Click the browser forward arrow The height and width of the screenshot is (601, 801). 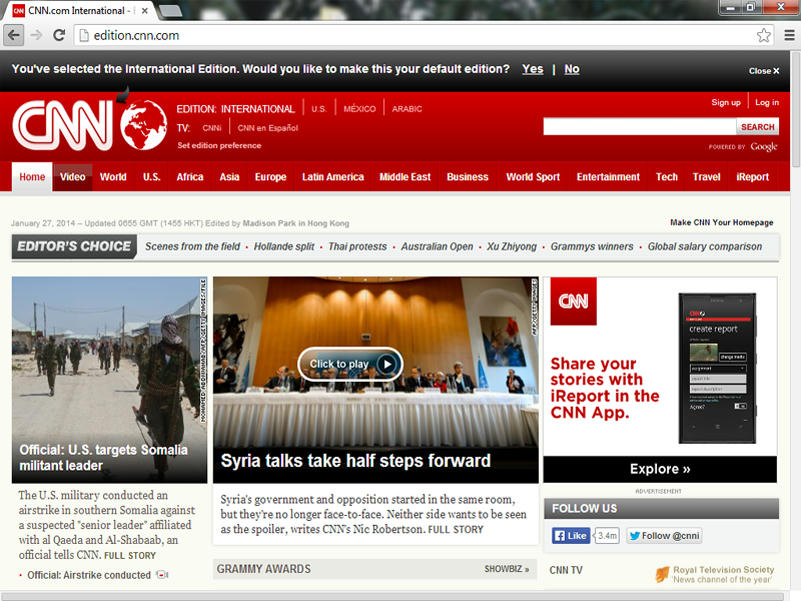coord(36,35)
